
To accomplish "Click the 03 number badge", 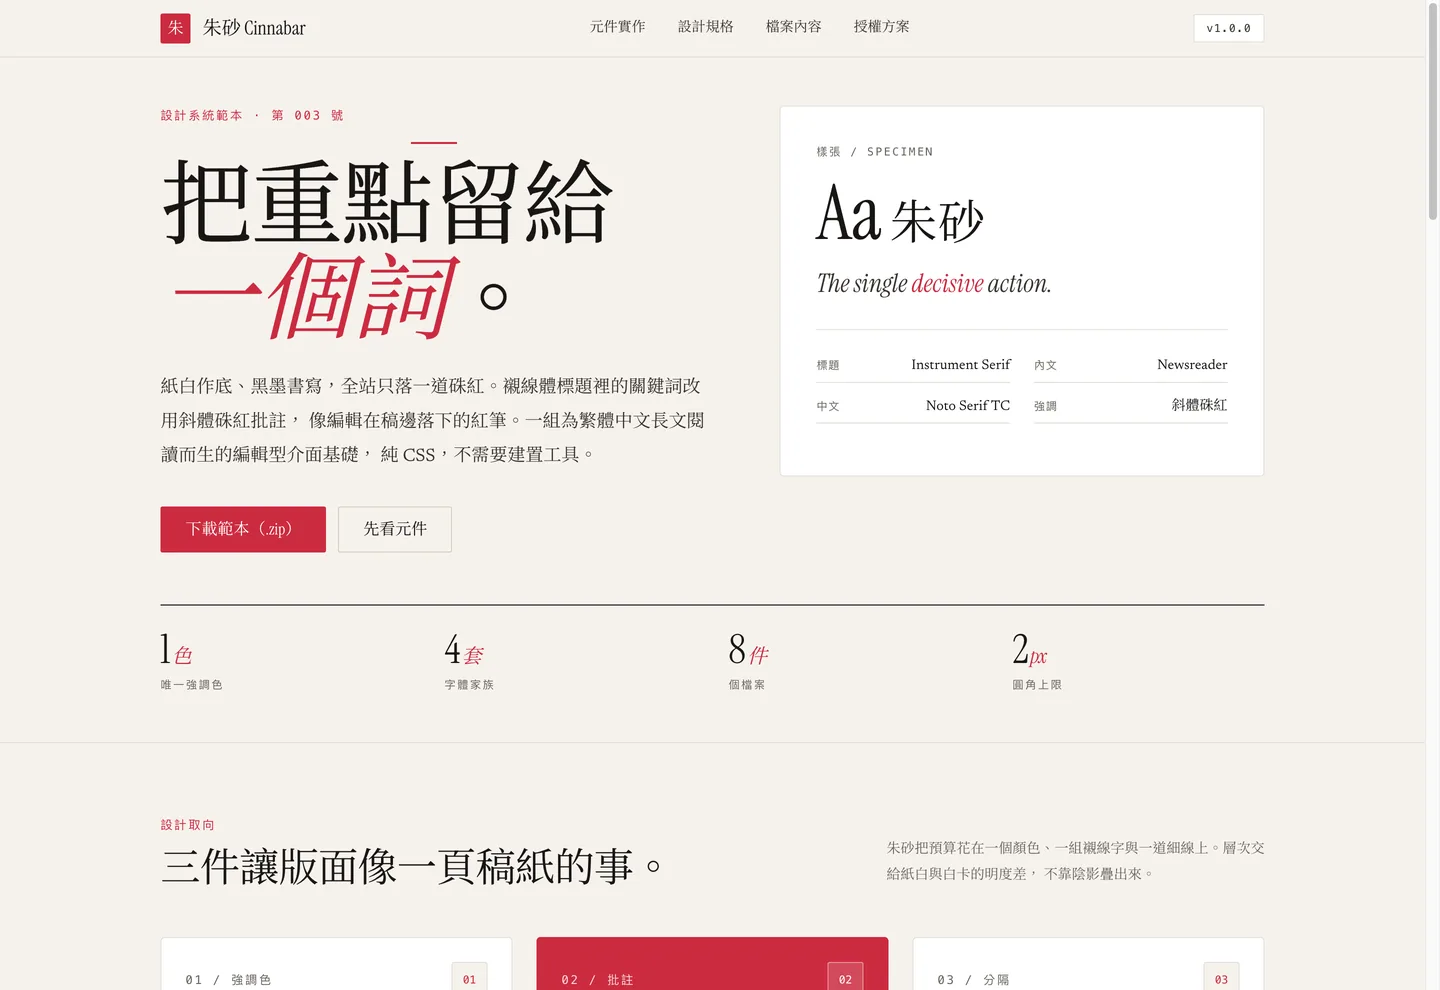I will point(1221,977).
